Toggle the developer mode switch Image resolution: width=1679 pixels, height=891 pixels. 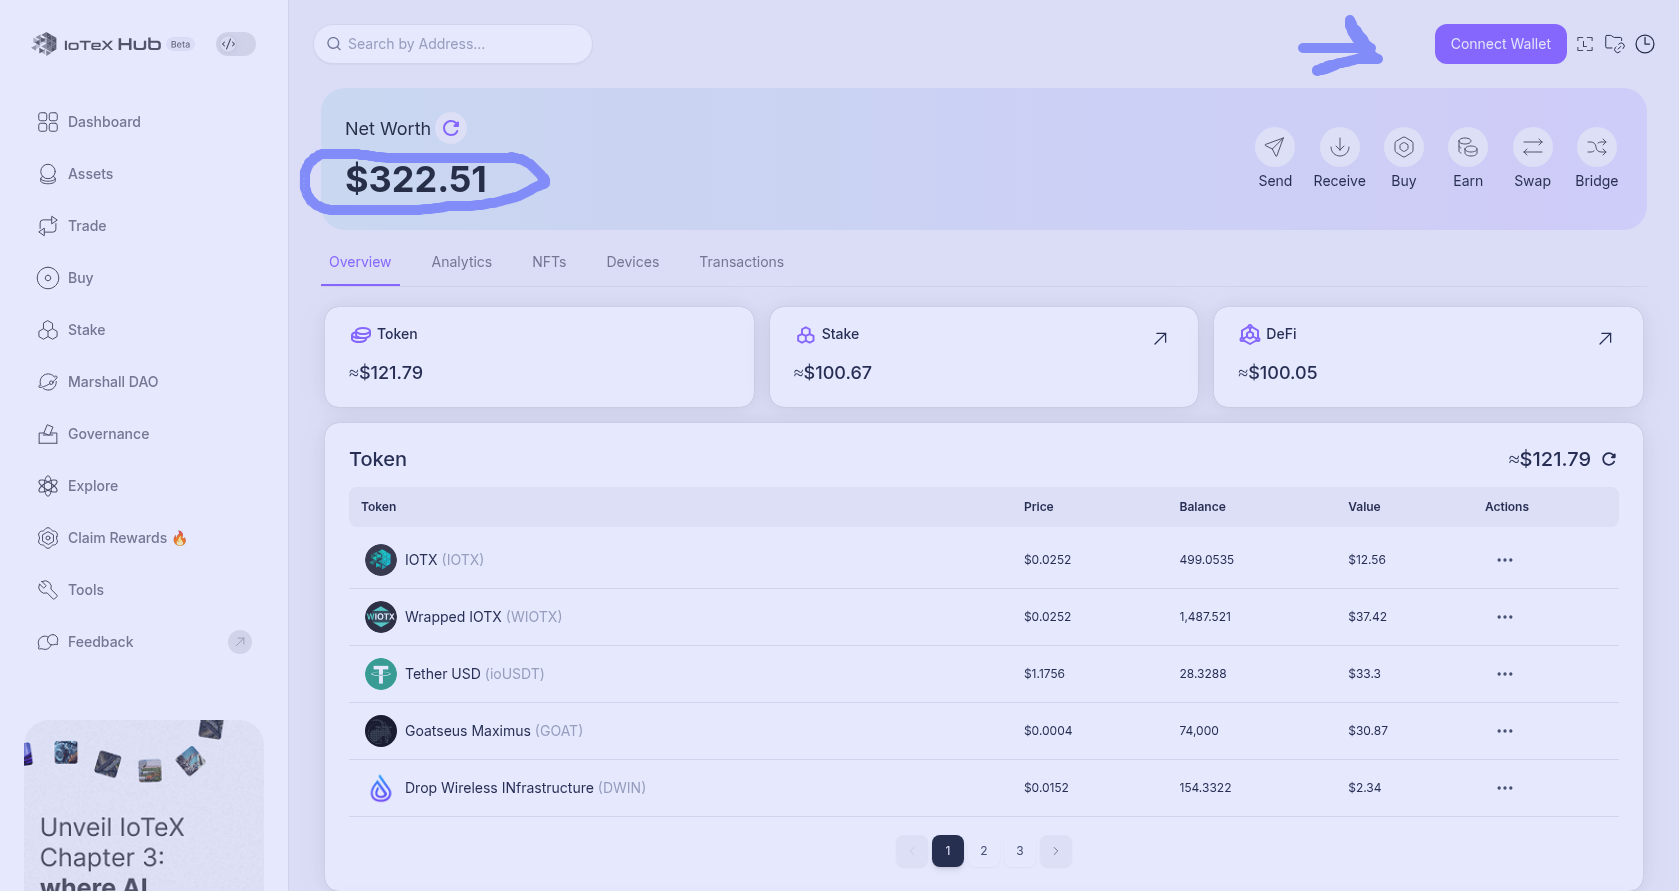point(236,44)
